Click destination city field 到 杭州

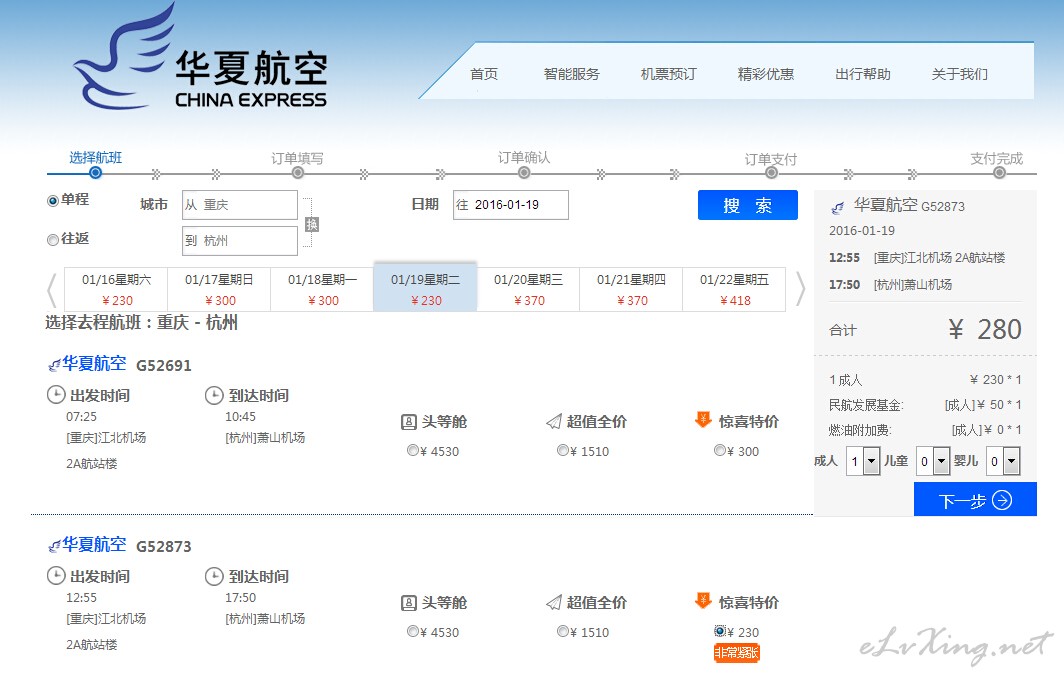240,241
